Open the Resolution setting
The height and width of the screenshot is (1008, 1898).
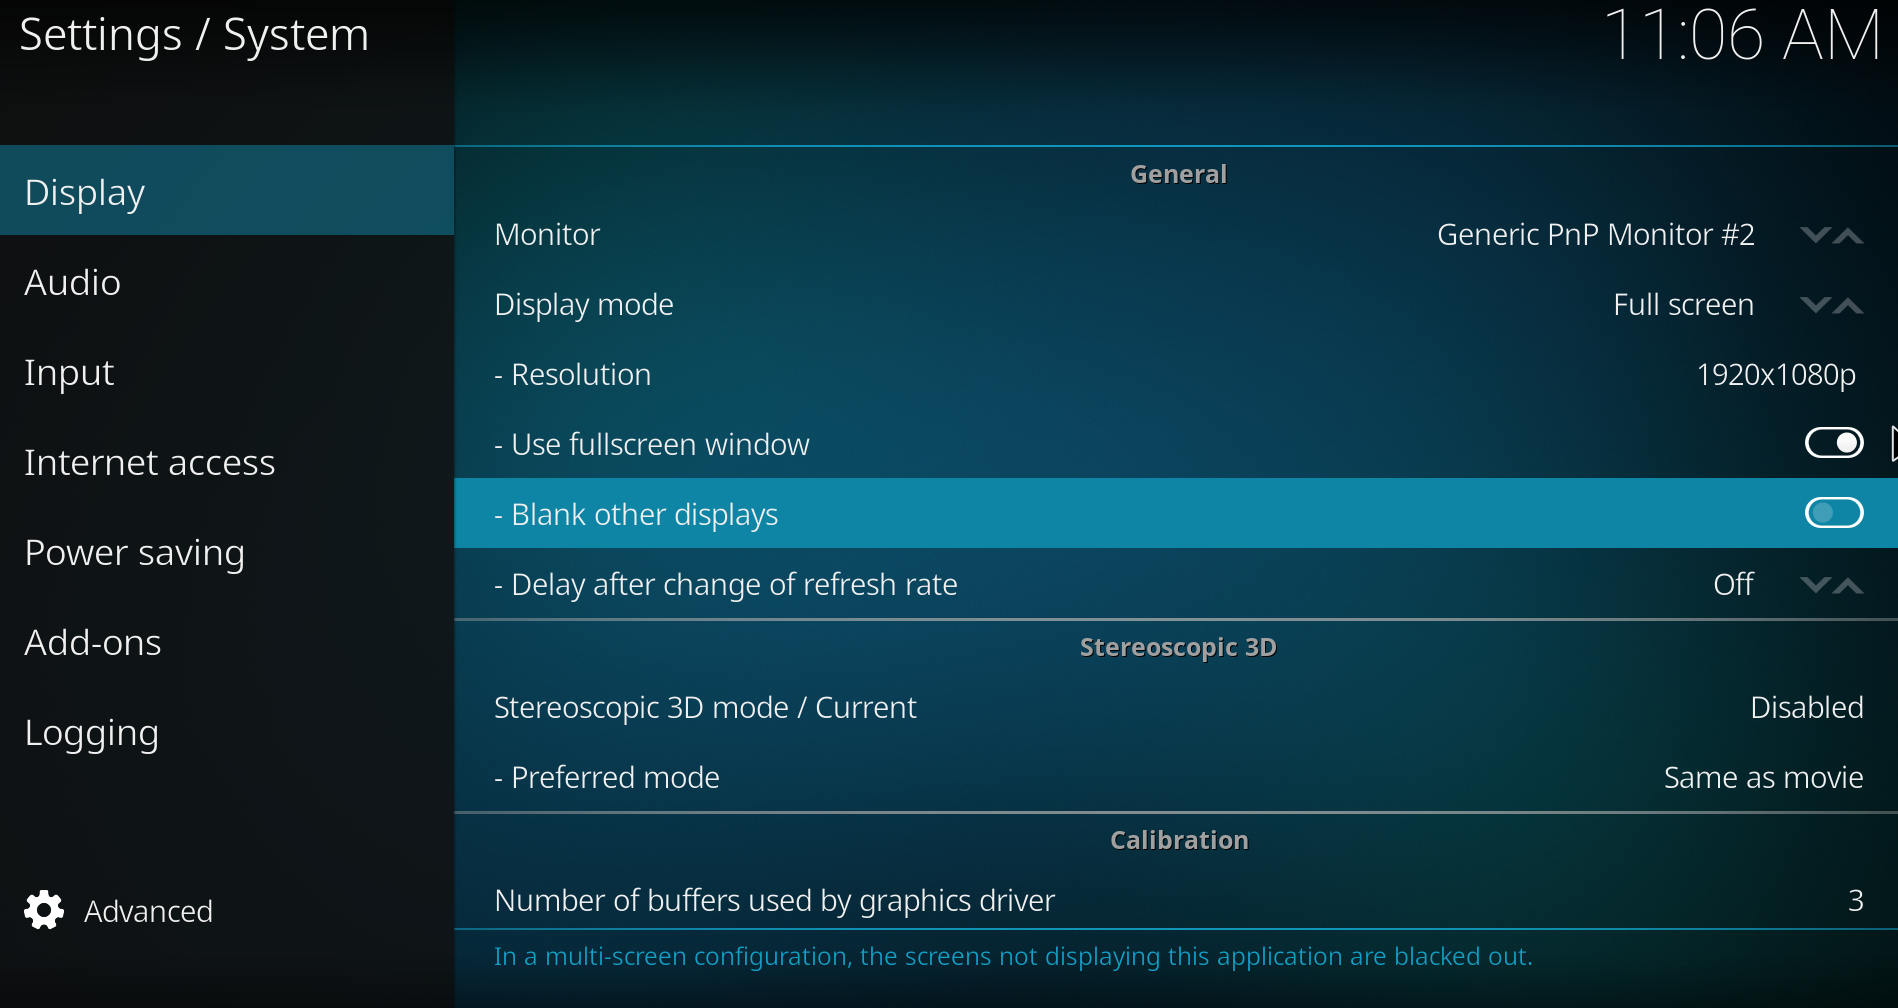1176,374
